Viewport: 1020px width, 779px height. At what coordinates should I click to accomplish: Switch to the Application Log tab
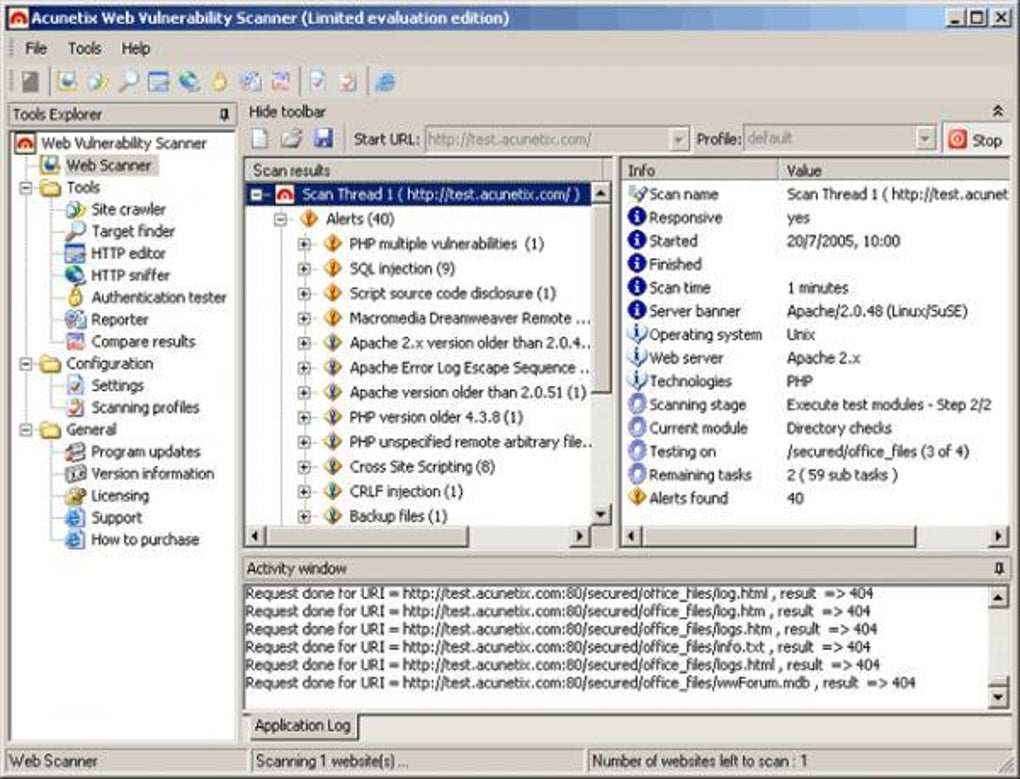pos(302,725)
